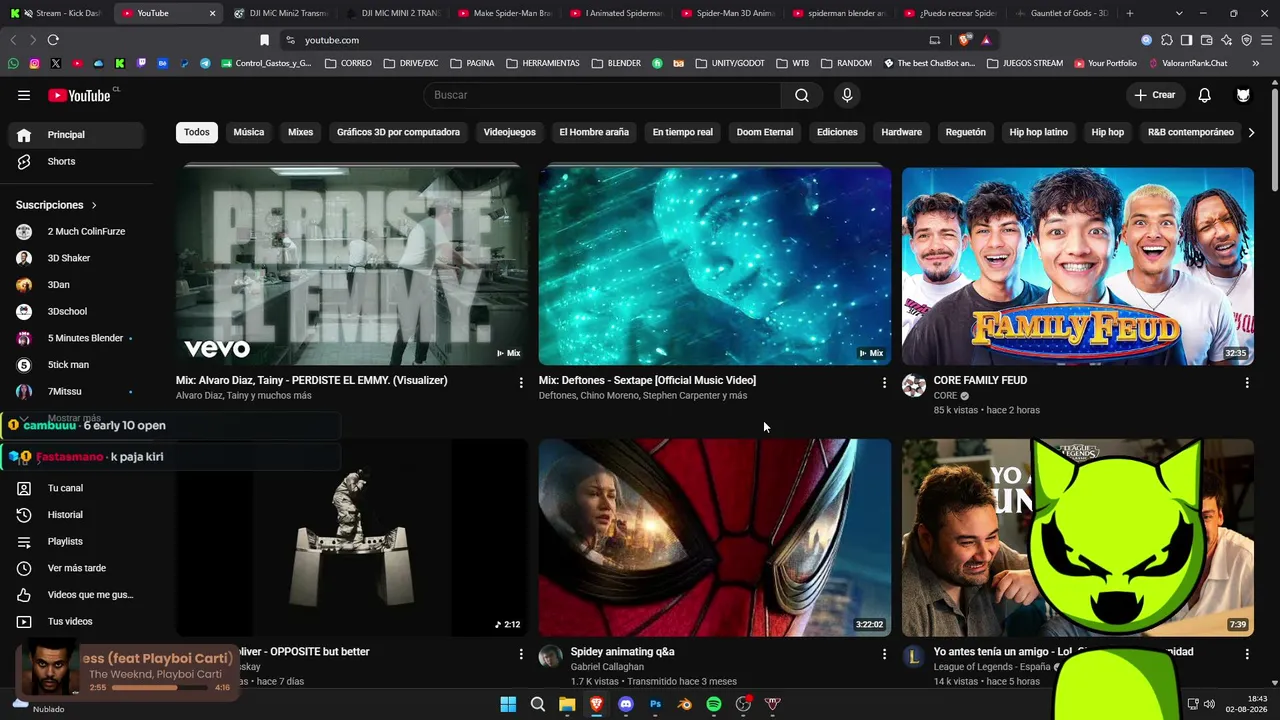Open File Explorer from the taskbar
The image size is (1280, 720).
567,704
